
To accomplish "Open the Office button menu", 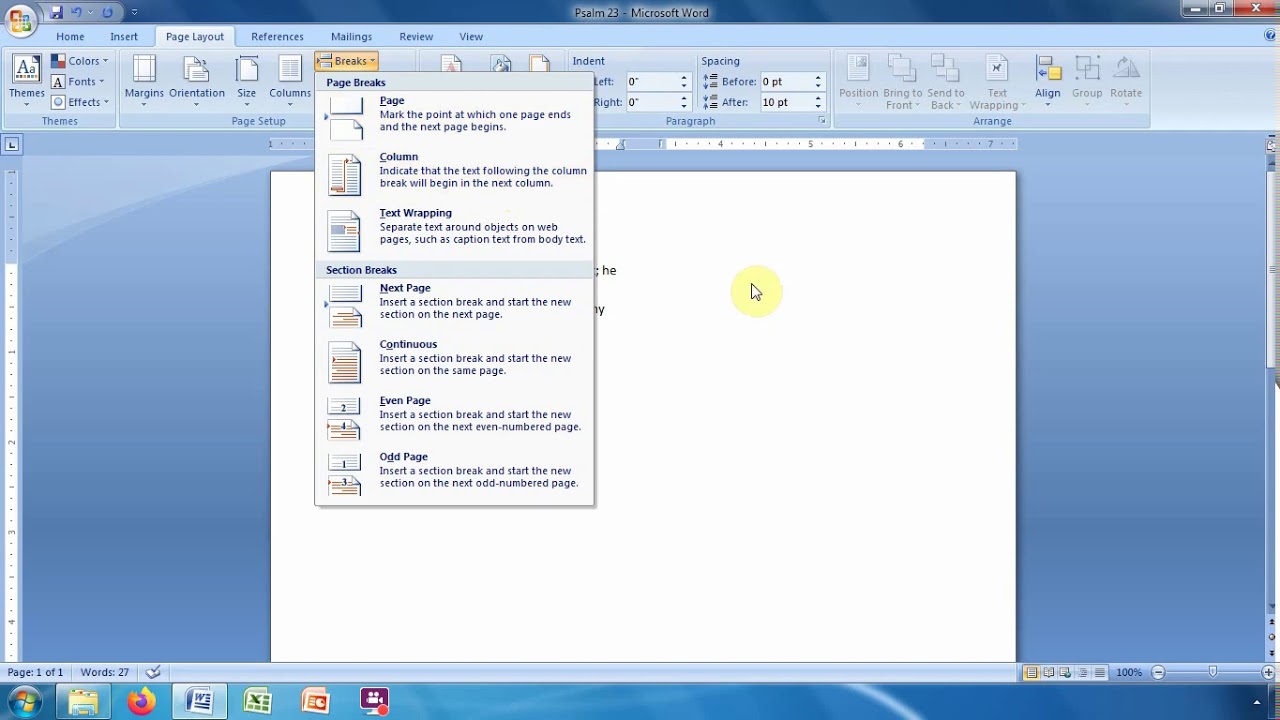I will [19, 20].
